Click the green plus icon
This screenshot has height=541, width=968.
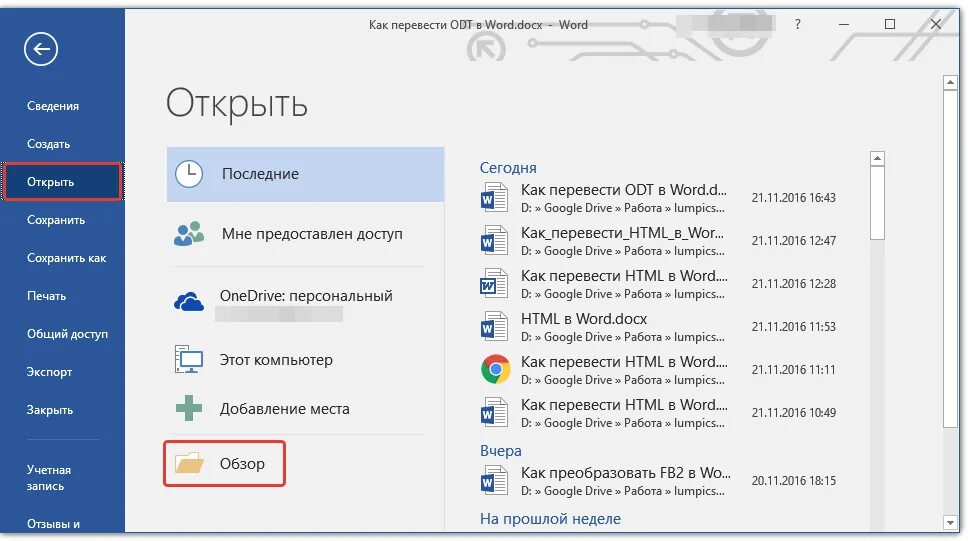pos(188,408)
